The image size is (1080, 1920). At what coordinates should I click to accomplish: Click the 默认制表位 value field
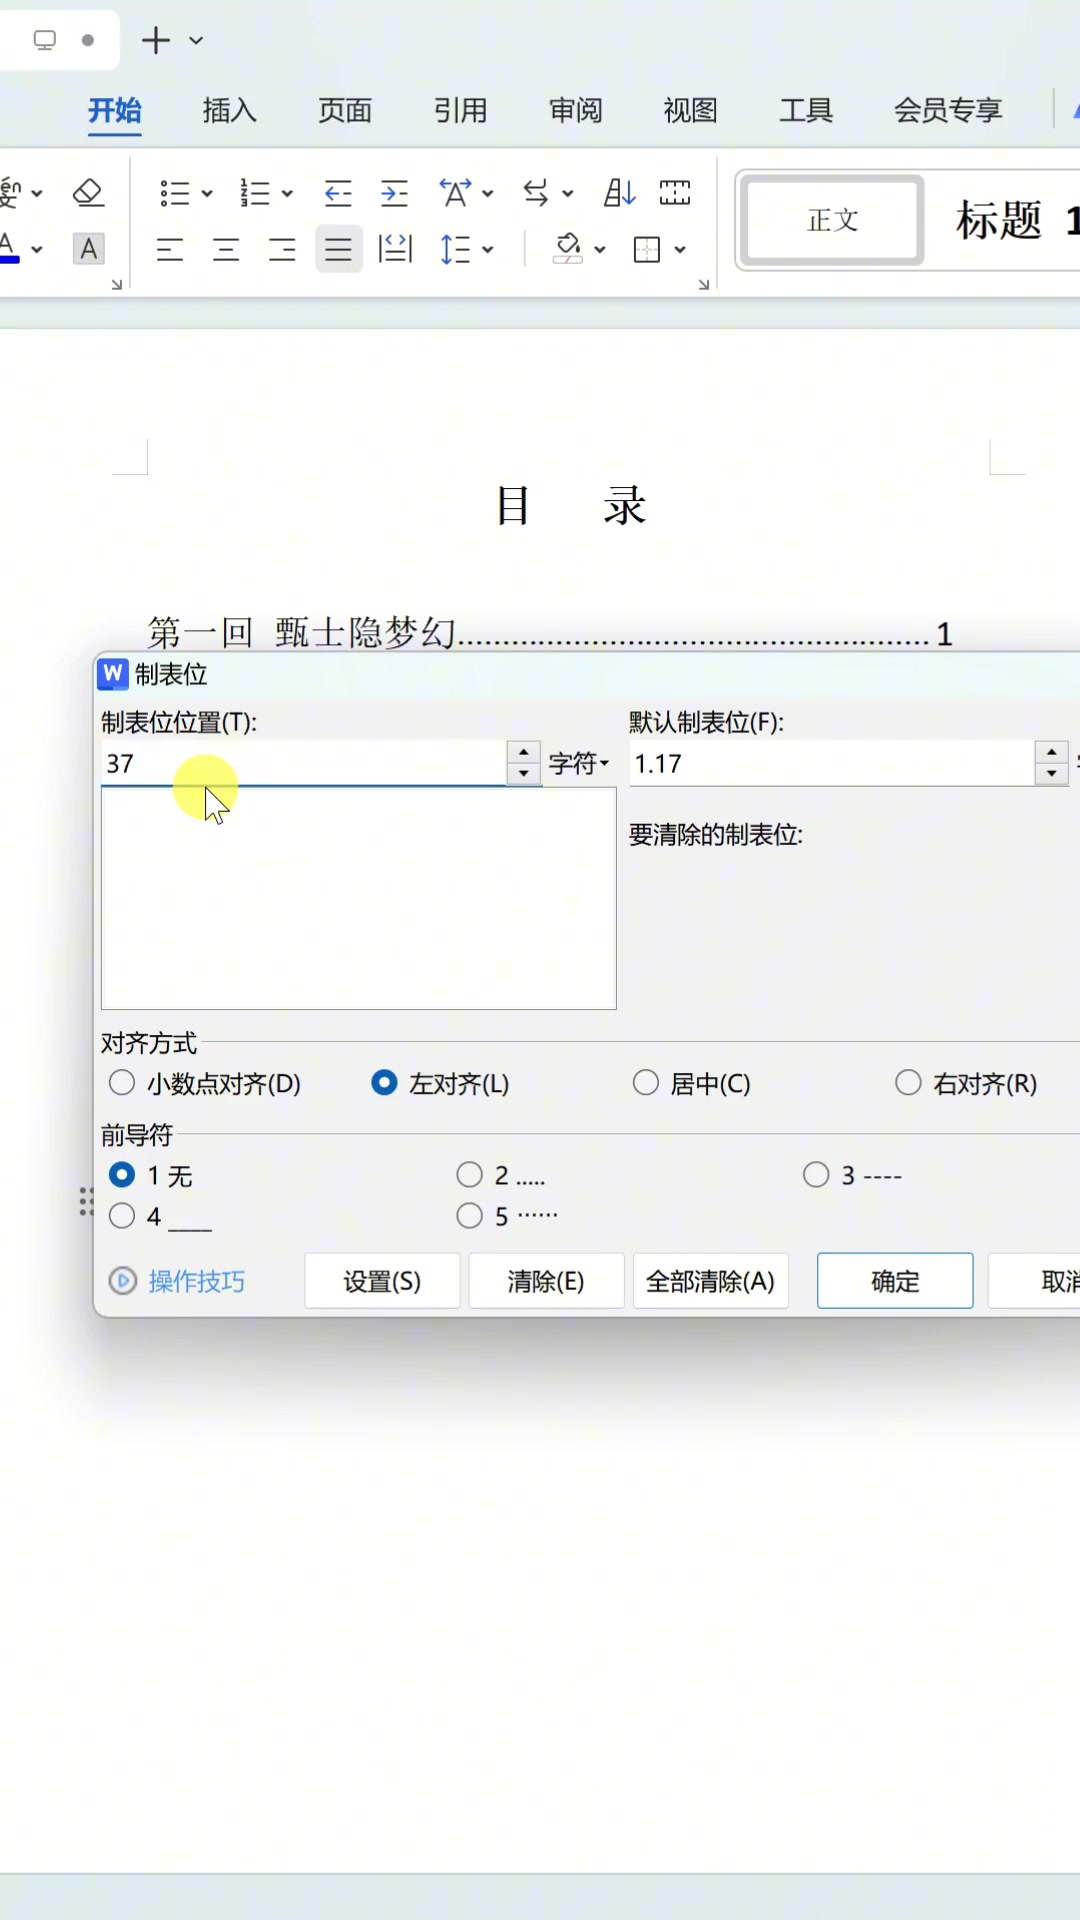pos(832,764)
